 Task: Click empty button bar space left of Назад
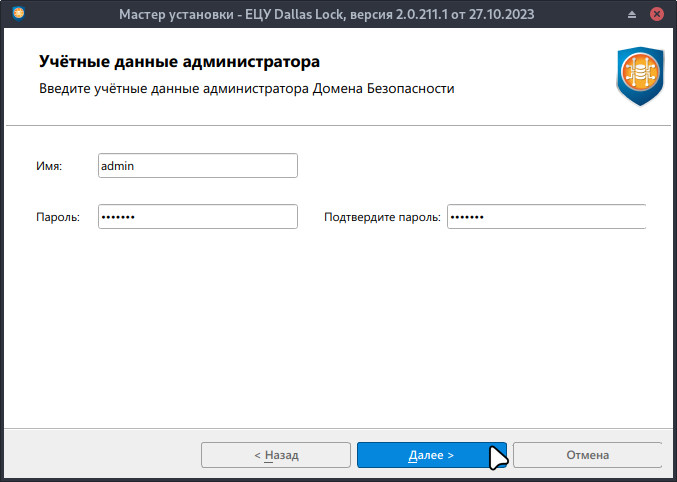(x=100, y=455)
